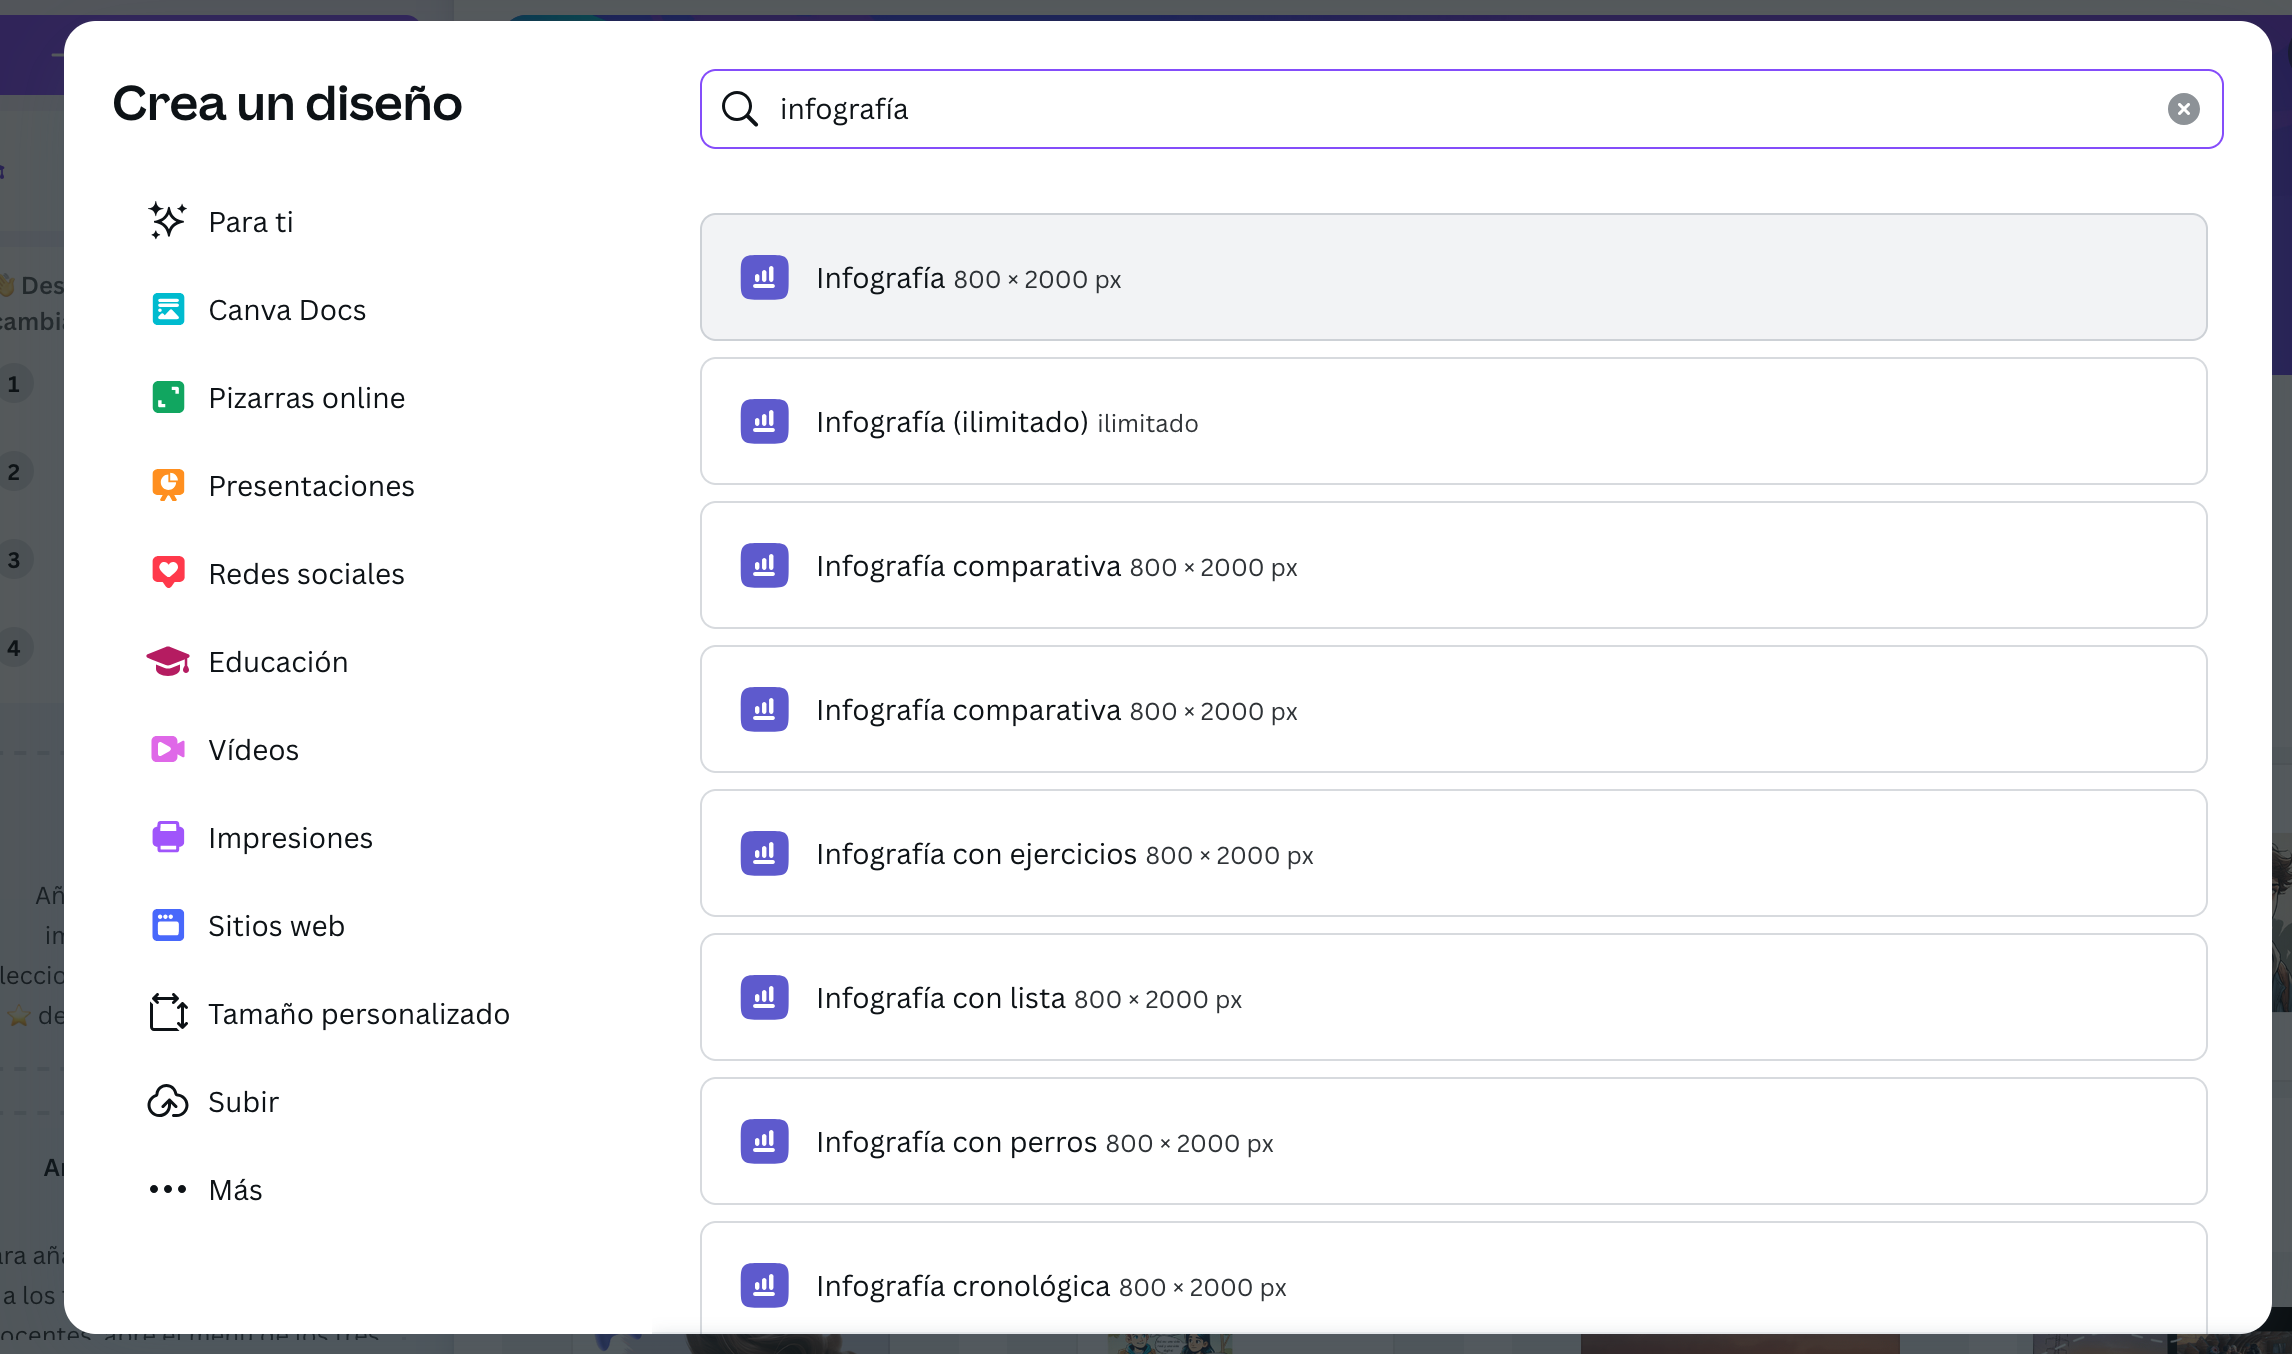Click the Sitios web browser icon

tap(167, 925)
